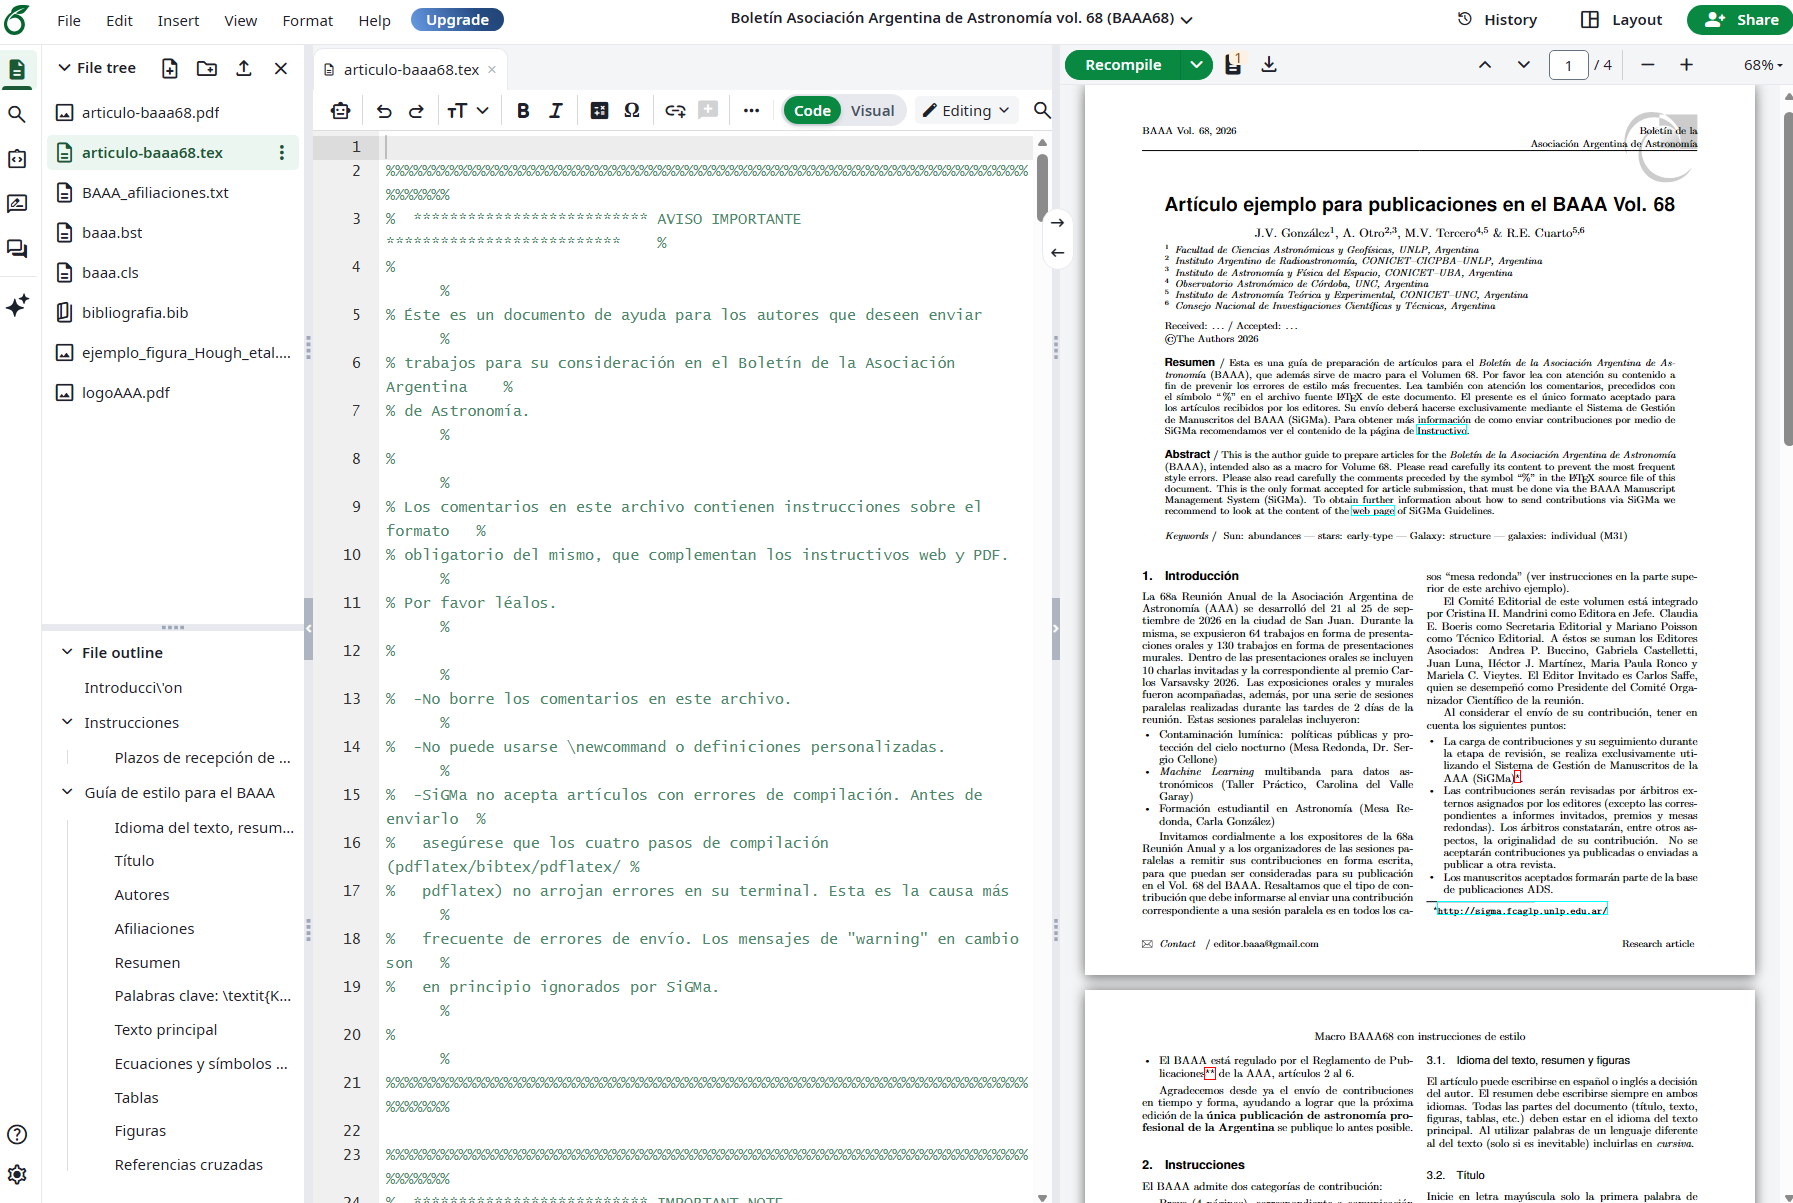Click the undo icon in editor toolbar
This screenshot has height=1203, width=1793.
384,111
